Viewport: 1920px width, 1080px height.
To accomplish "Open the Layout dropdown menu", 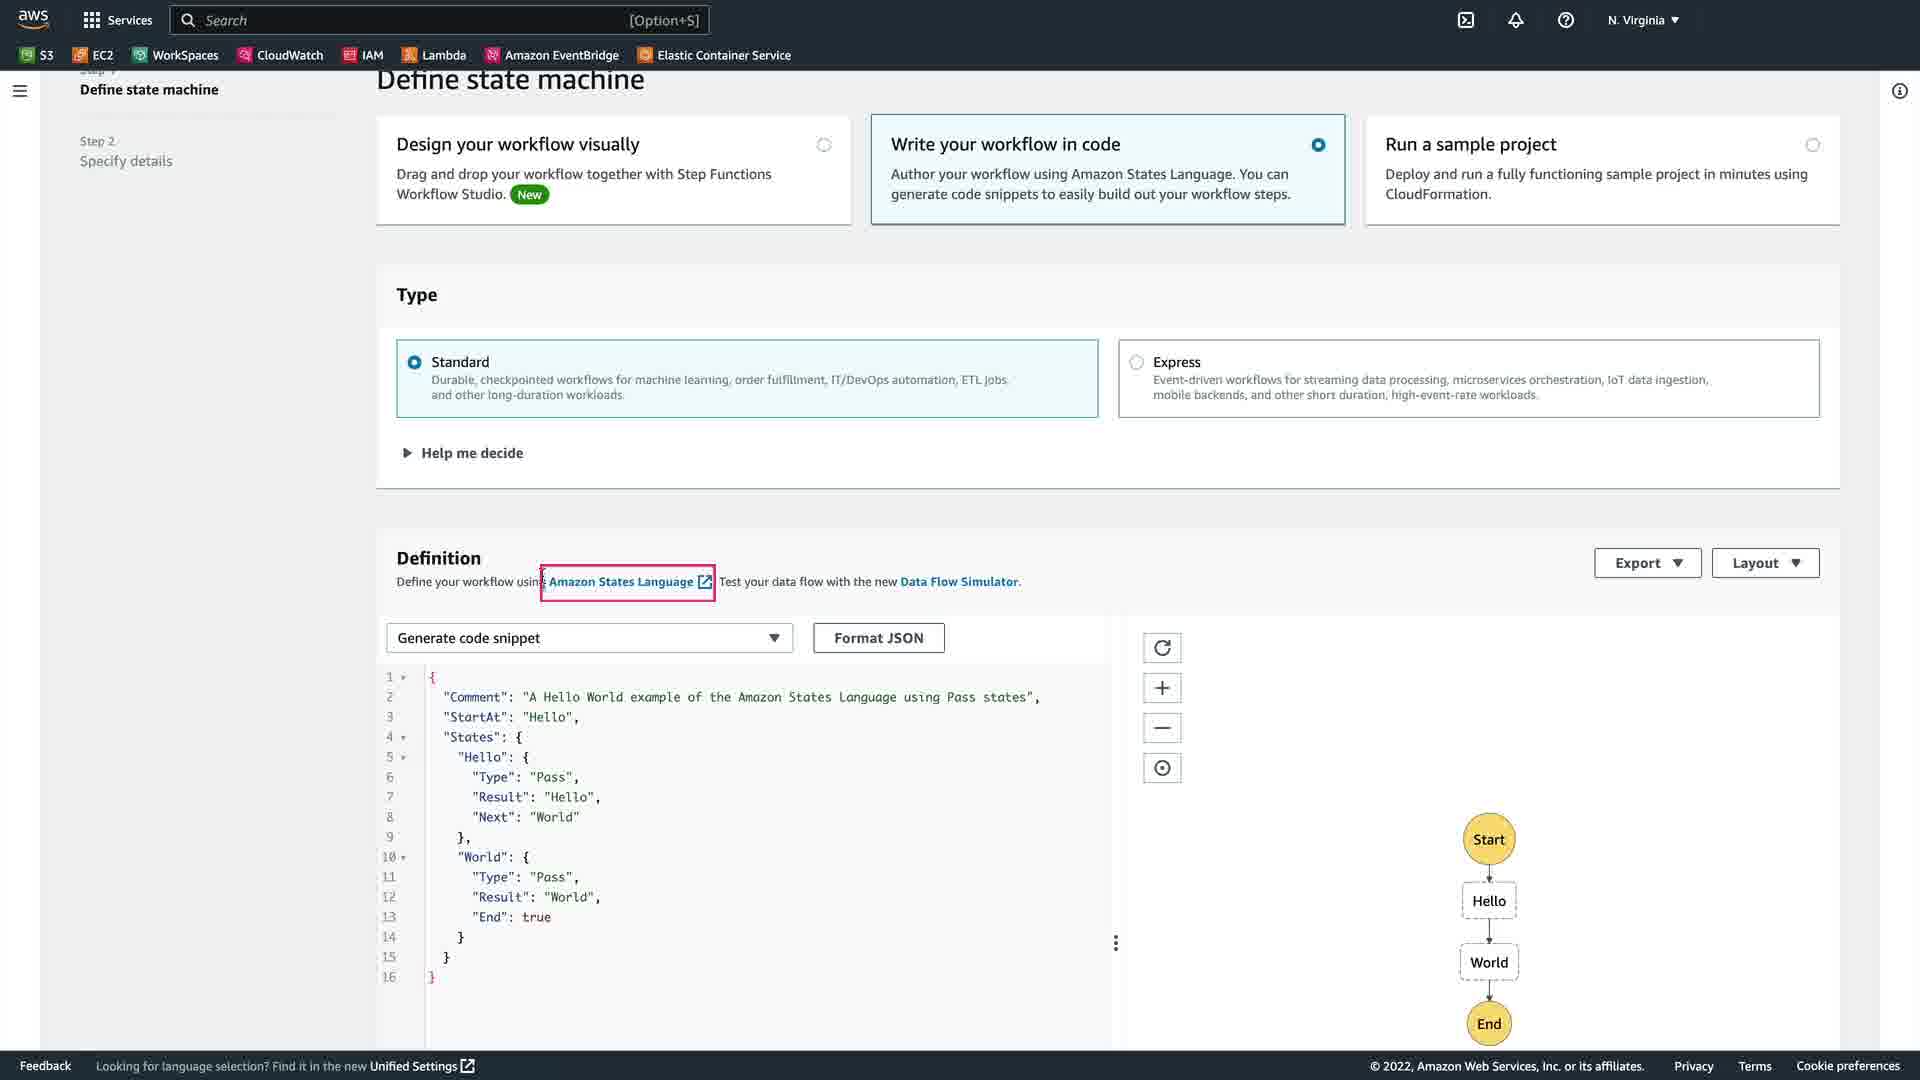I will click(x=1765, y=563).
